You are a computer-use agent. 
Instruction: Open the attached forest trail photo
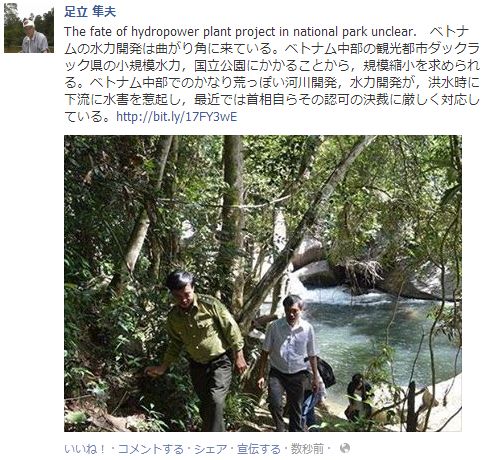[x=263, y=283]
